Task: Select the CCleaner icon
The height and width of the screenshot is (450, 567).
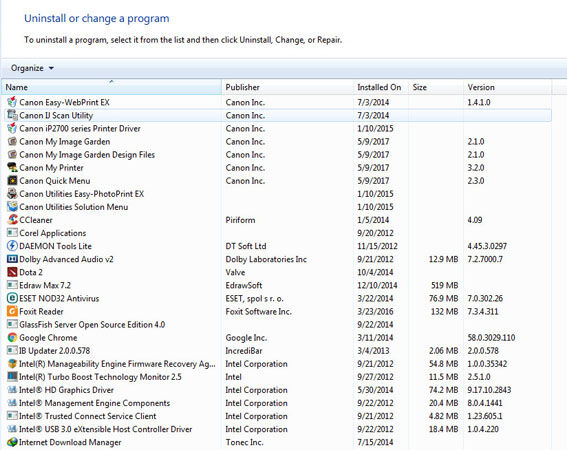Action: click(x=12, y=220)
